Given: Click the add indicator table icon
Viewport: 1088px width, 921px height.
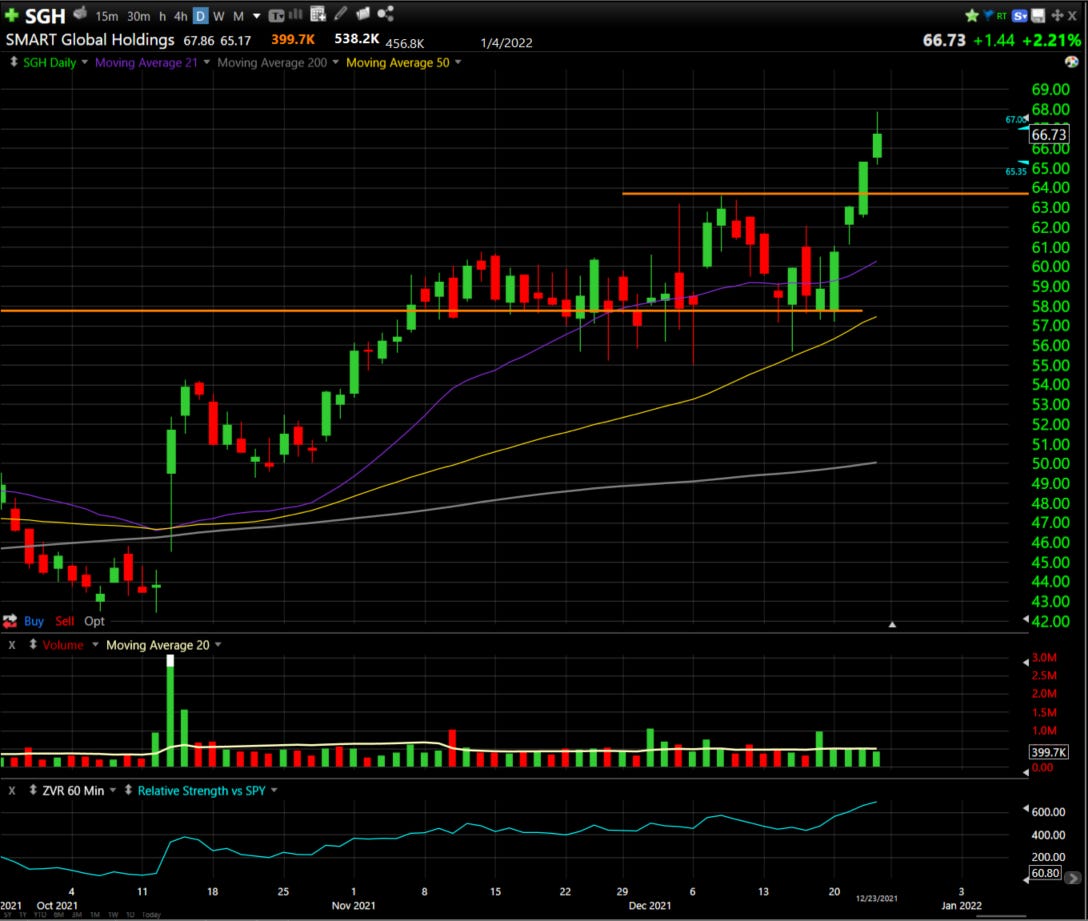Looking at the screenshot, I should (318, 14).
